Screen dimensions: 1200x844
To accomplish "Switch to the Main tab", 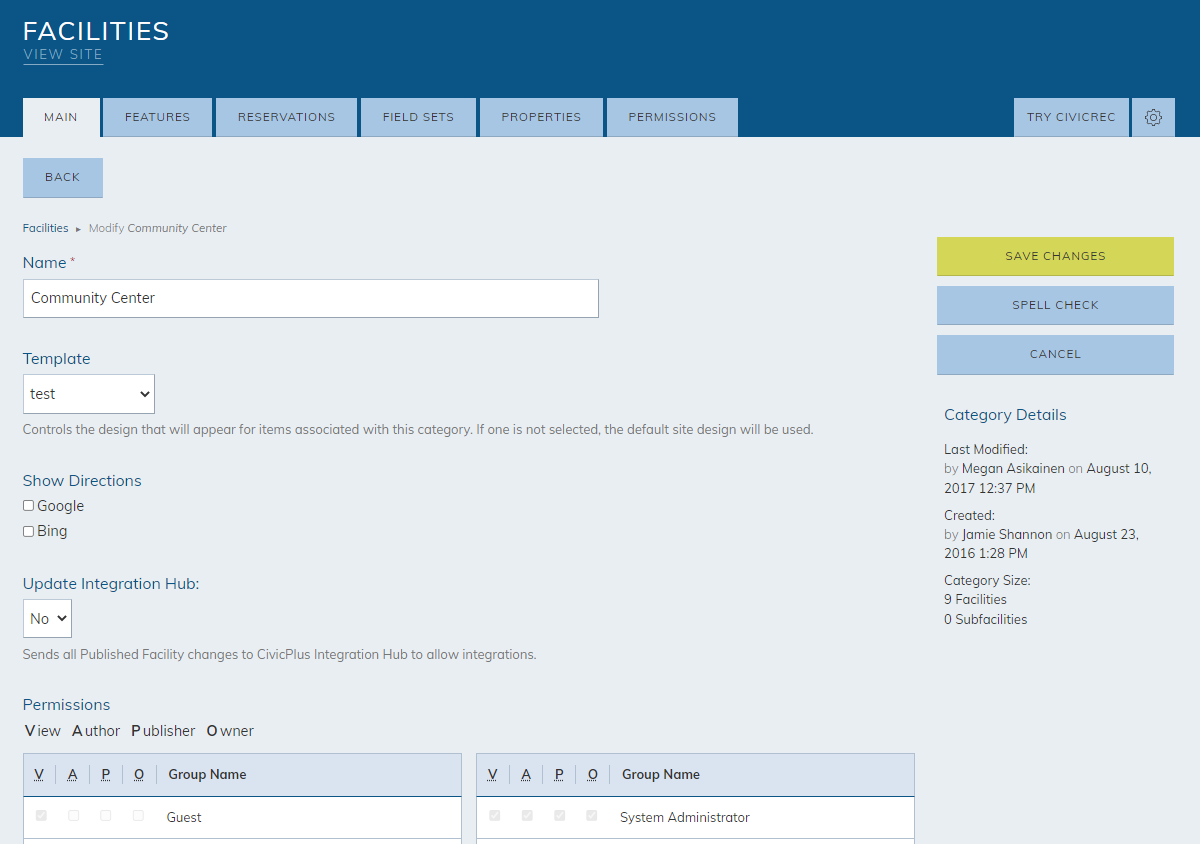I will click(x=61, y=117).
